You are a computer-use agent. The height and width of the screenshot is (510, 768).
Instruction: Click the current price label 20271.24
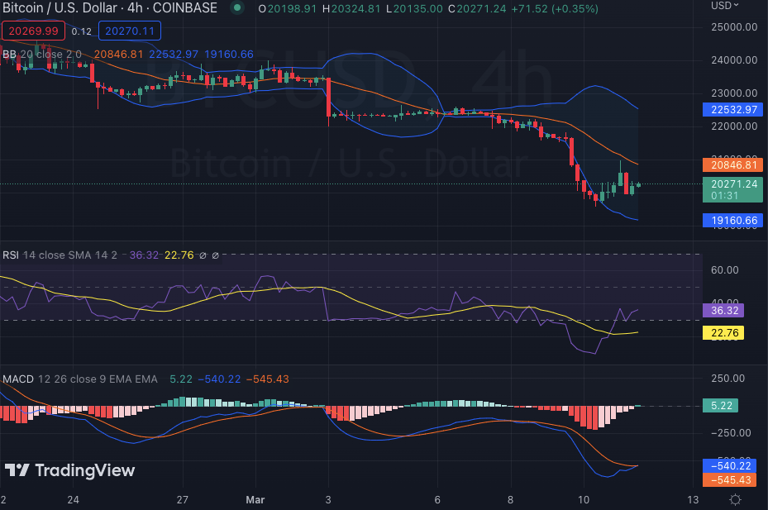pyautogui.click(x=735, y=184)
